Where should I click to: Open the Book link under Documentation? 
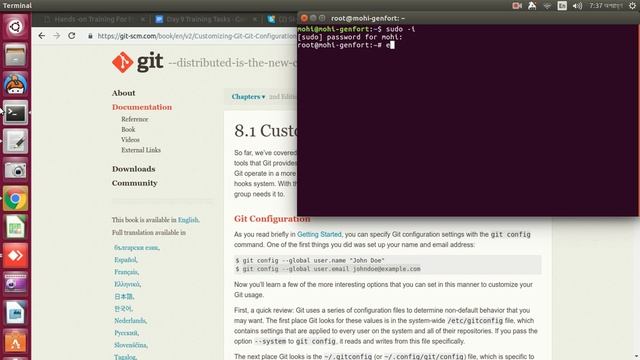click(x=128, y=129)
